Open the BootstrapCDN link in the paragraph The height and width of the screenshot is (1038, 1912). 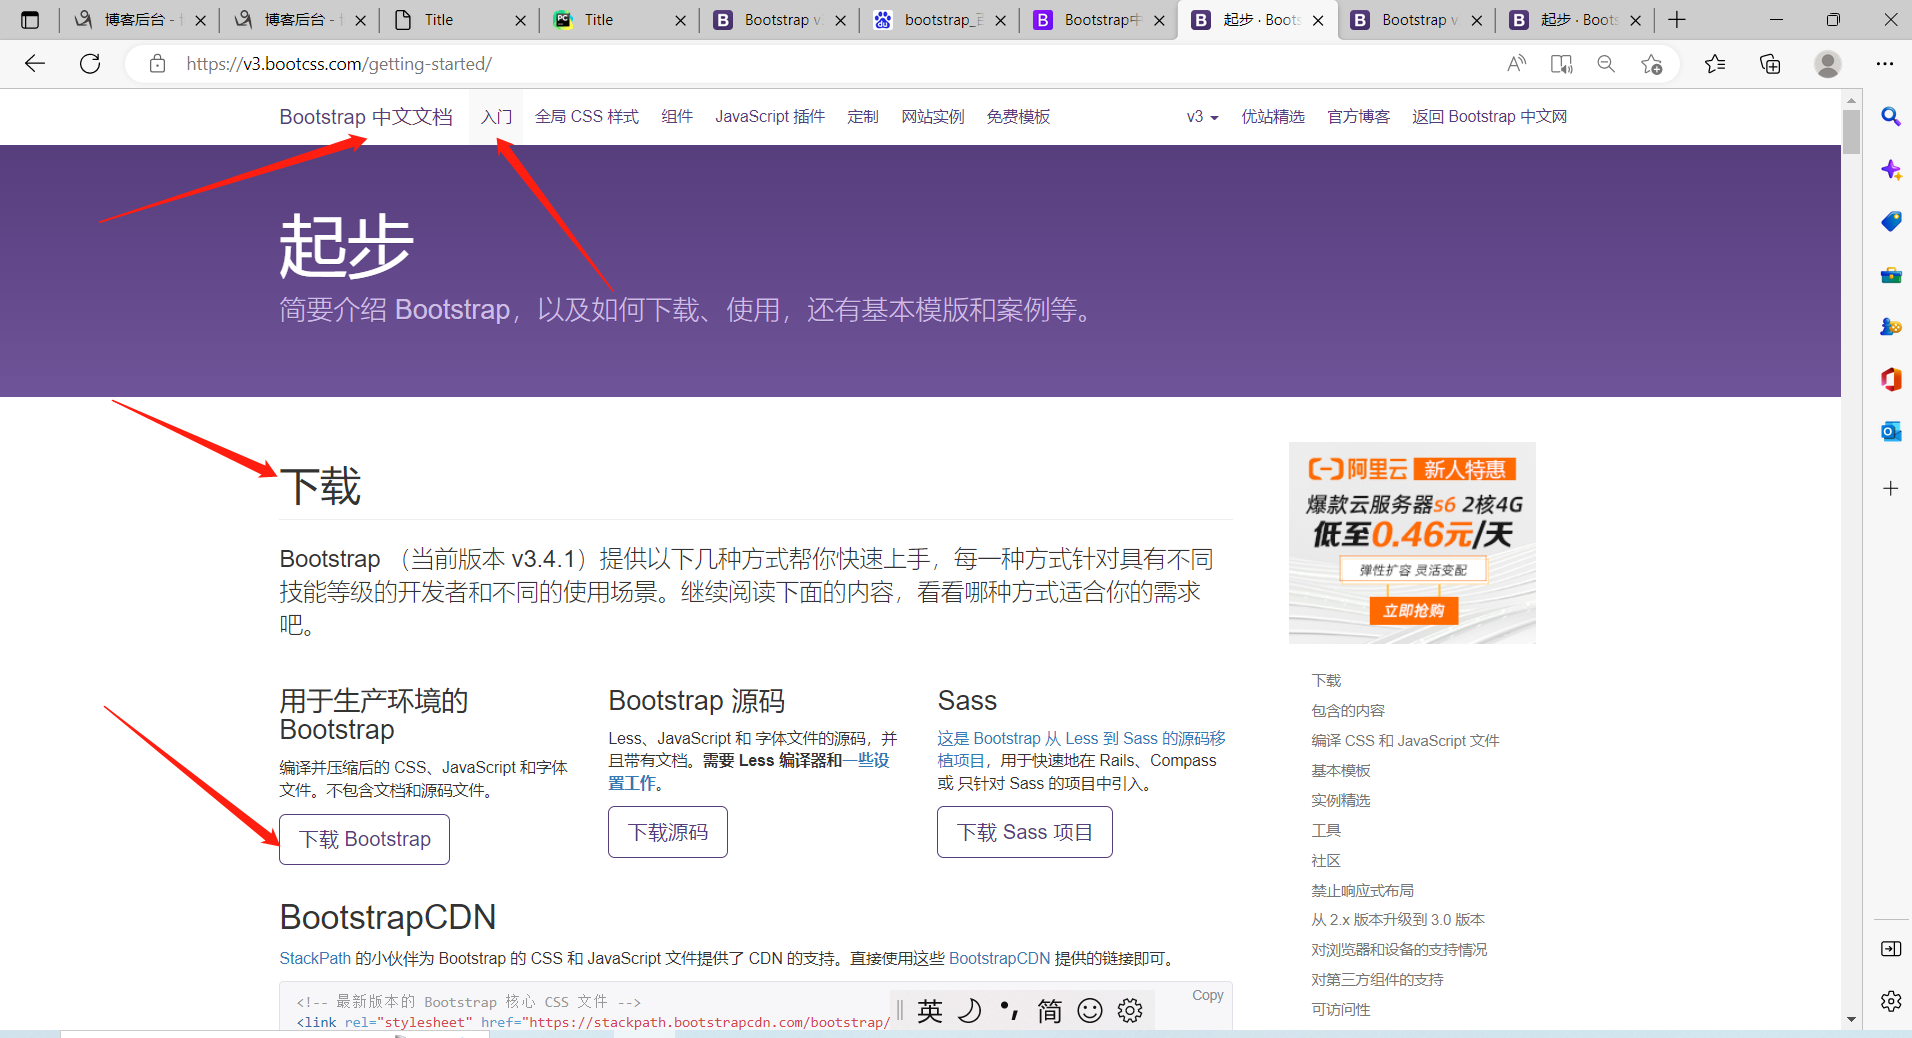coord(999,958)
